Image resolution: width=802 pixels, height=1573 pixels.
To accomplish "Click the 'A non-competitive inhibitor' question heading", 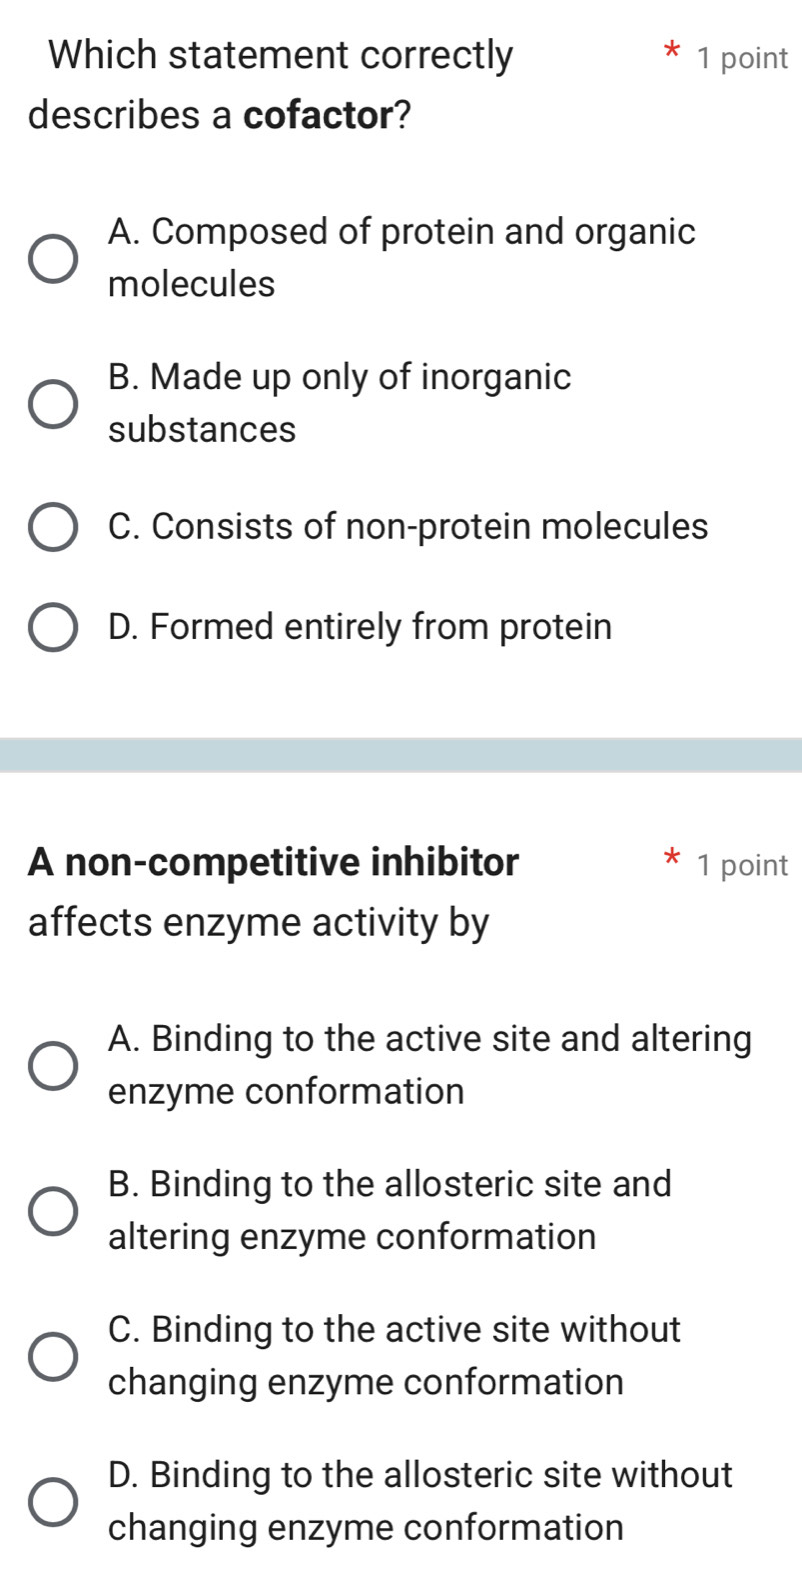I will pyautogui.click(x=273, y=862).
